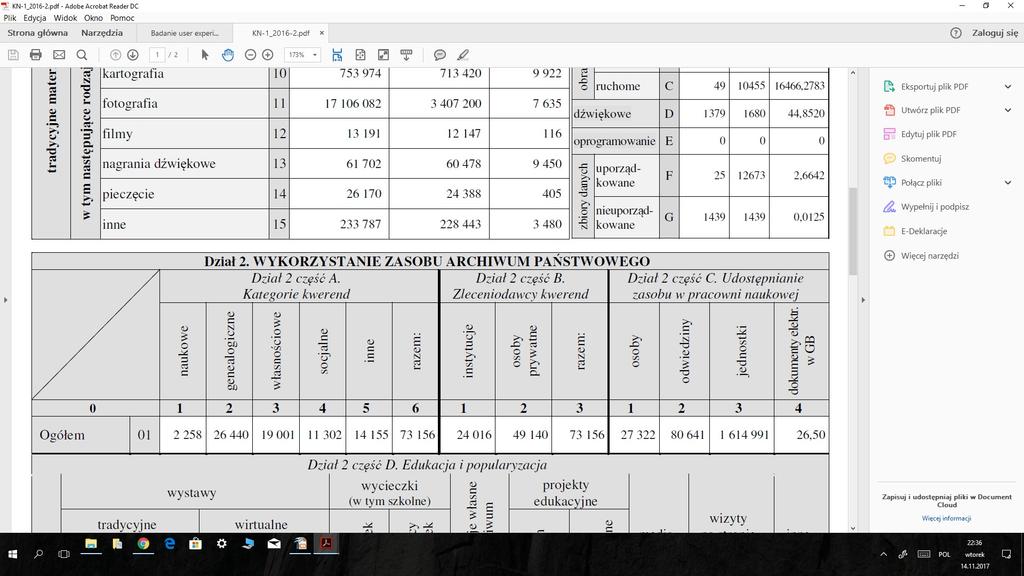1024x576 pixels.
Task: Open the E-Deklaracje tool
Action: tap(923, 231)
